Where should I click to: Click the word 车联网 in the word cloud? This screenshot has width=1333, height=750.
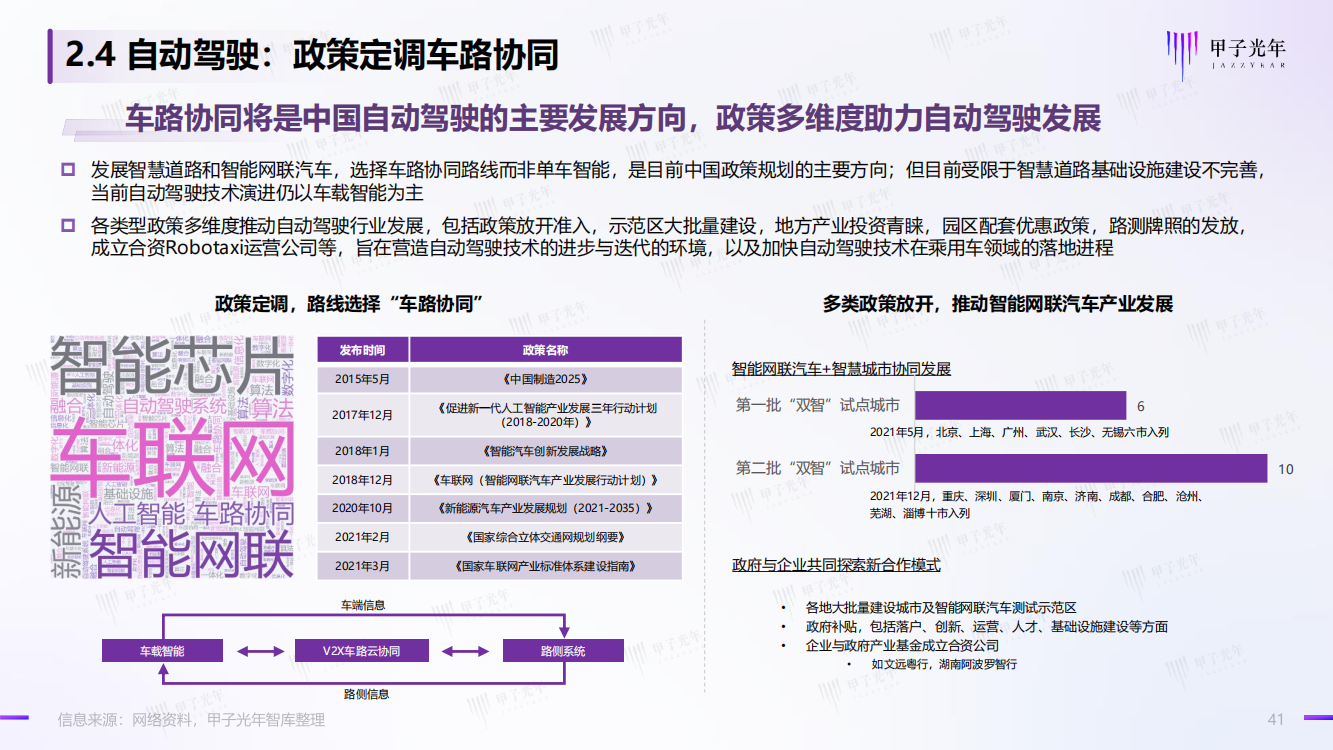click(x=176, y=459)
